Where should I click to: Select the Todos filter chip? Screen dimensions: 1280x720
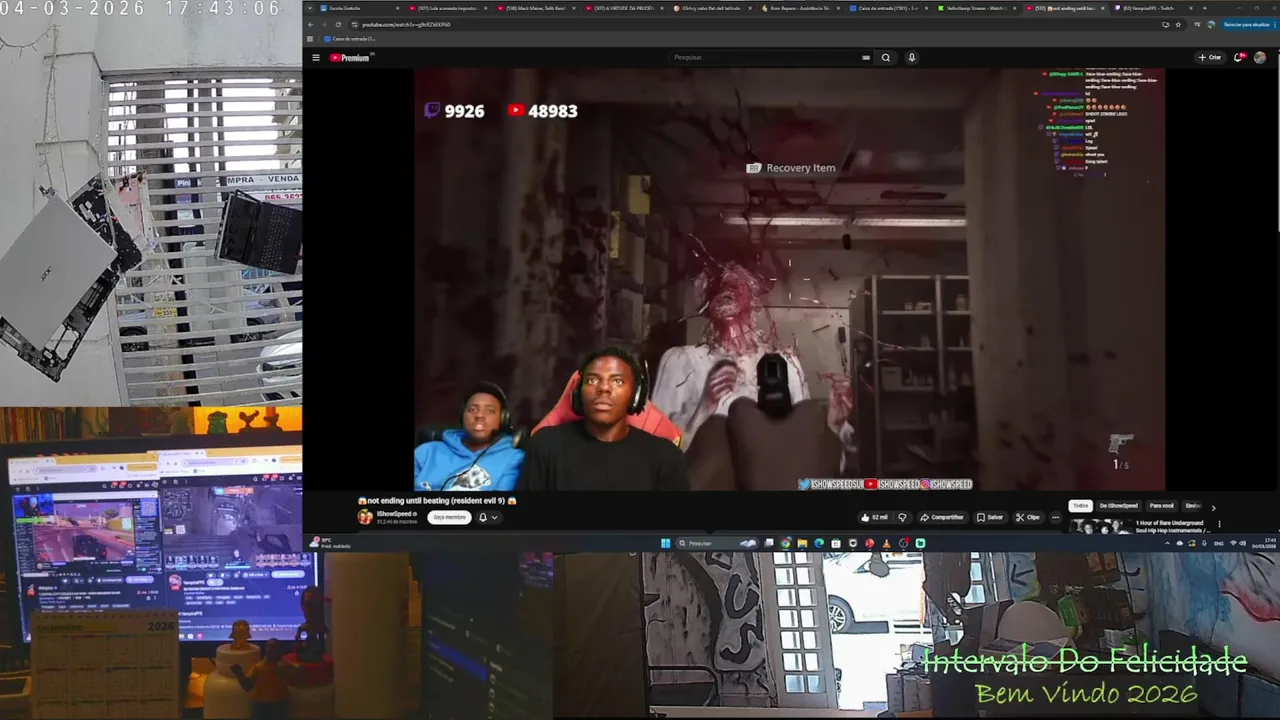(1080, 506)
